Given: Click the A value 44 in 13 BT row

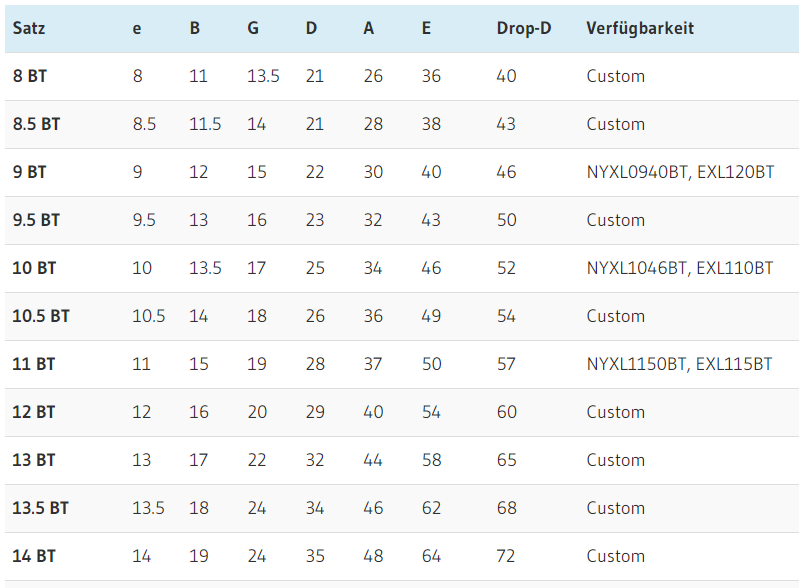Looking at the screenshot, I should [373, 460].
